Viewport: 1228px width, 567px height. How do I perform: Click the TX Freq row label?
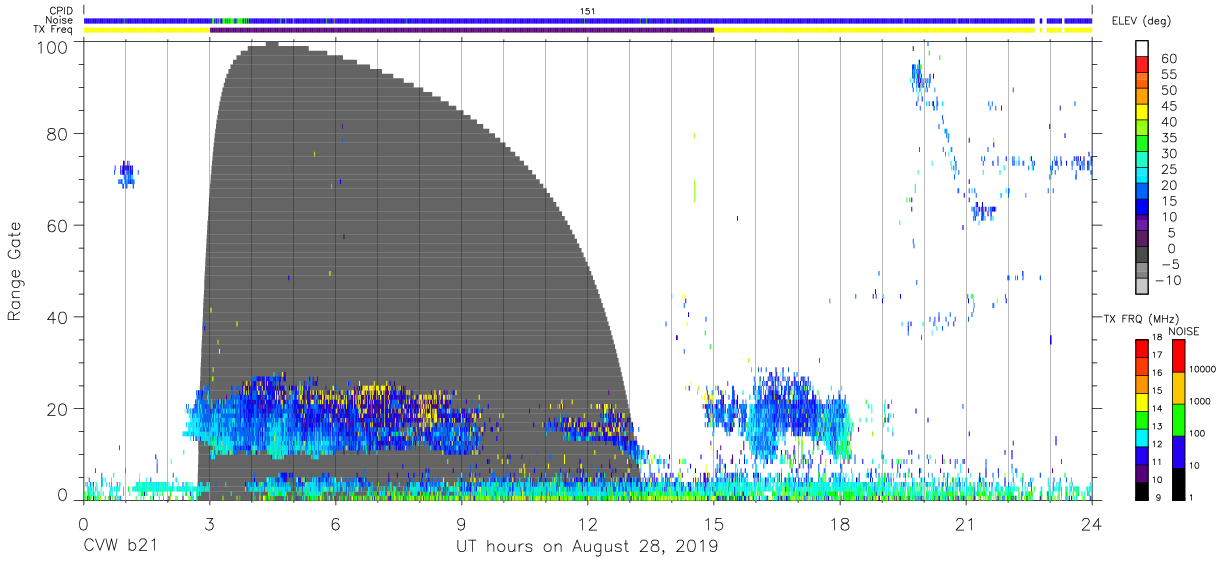pyautogui.click(x=54, y=30)
